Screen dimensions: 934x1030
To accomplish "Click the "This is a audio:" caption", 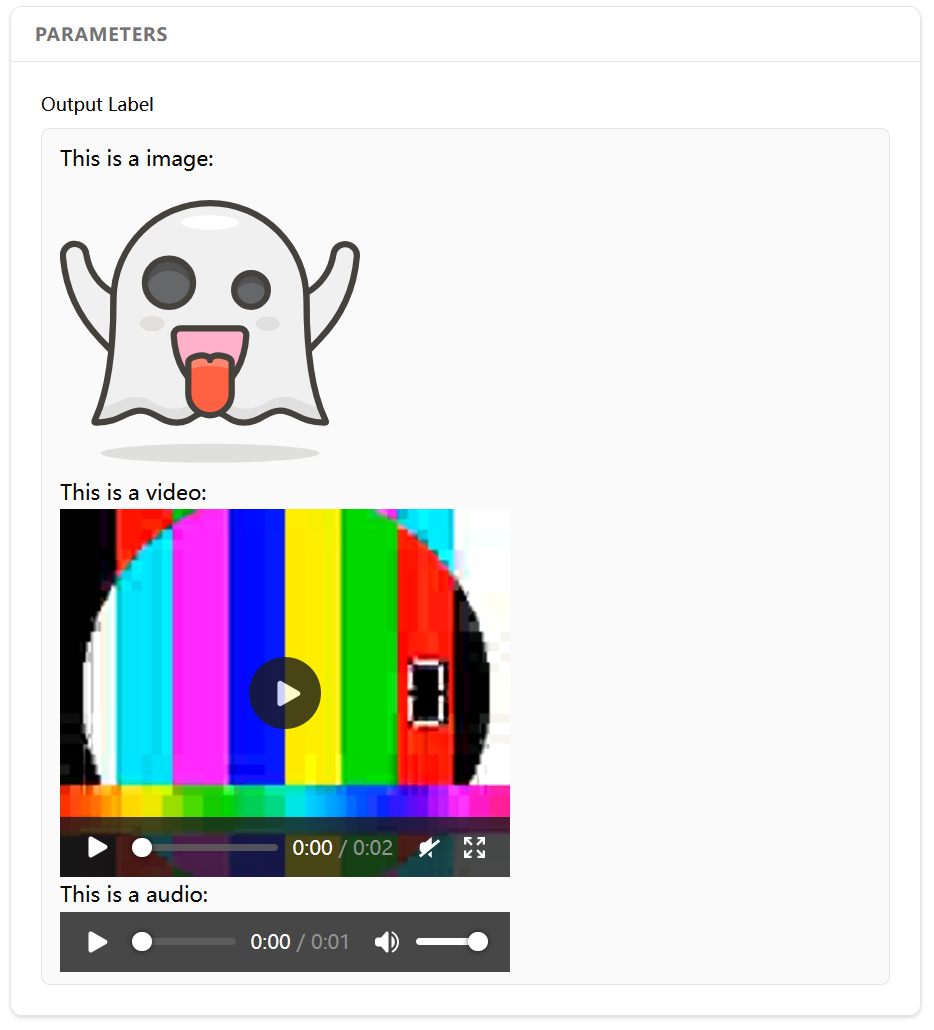I will [x=134, y=894].
